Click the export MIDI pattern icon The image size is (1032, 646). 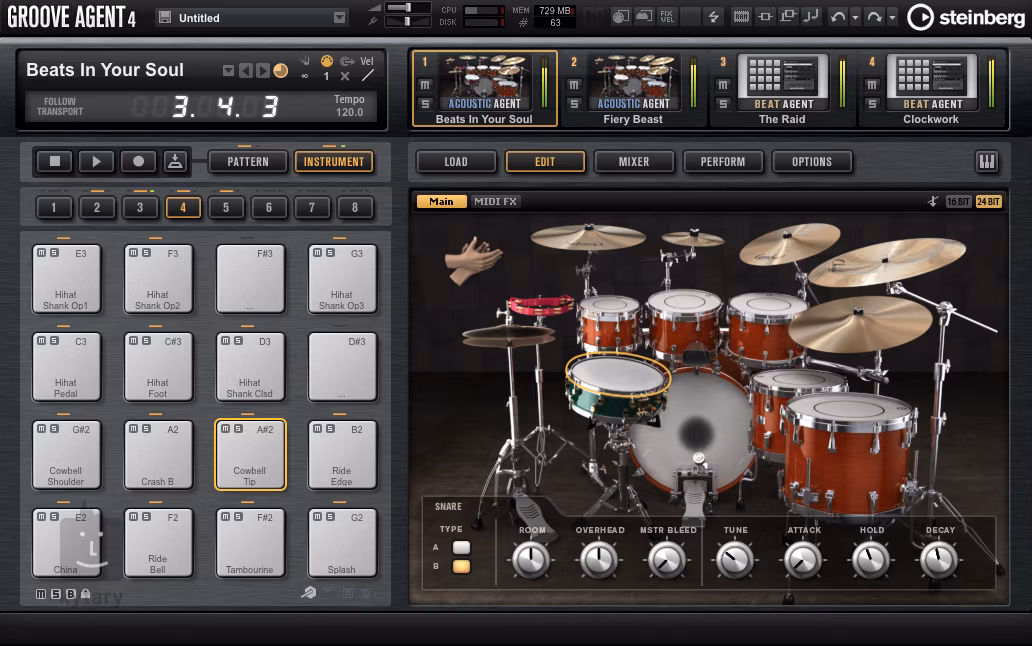[175, 161]
